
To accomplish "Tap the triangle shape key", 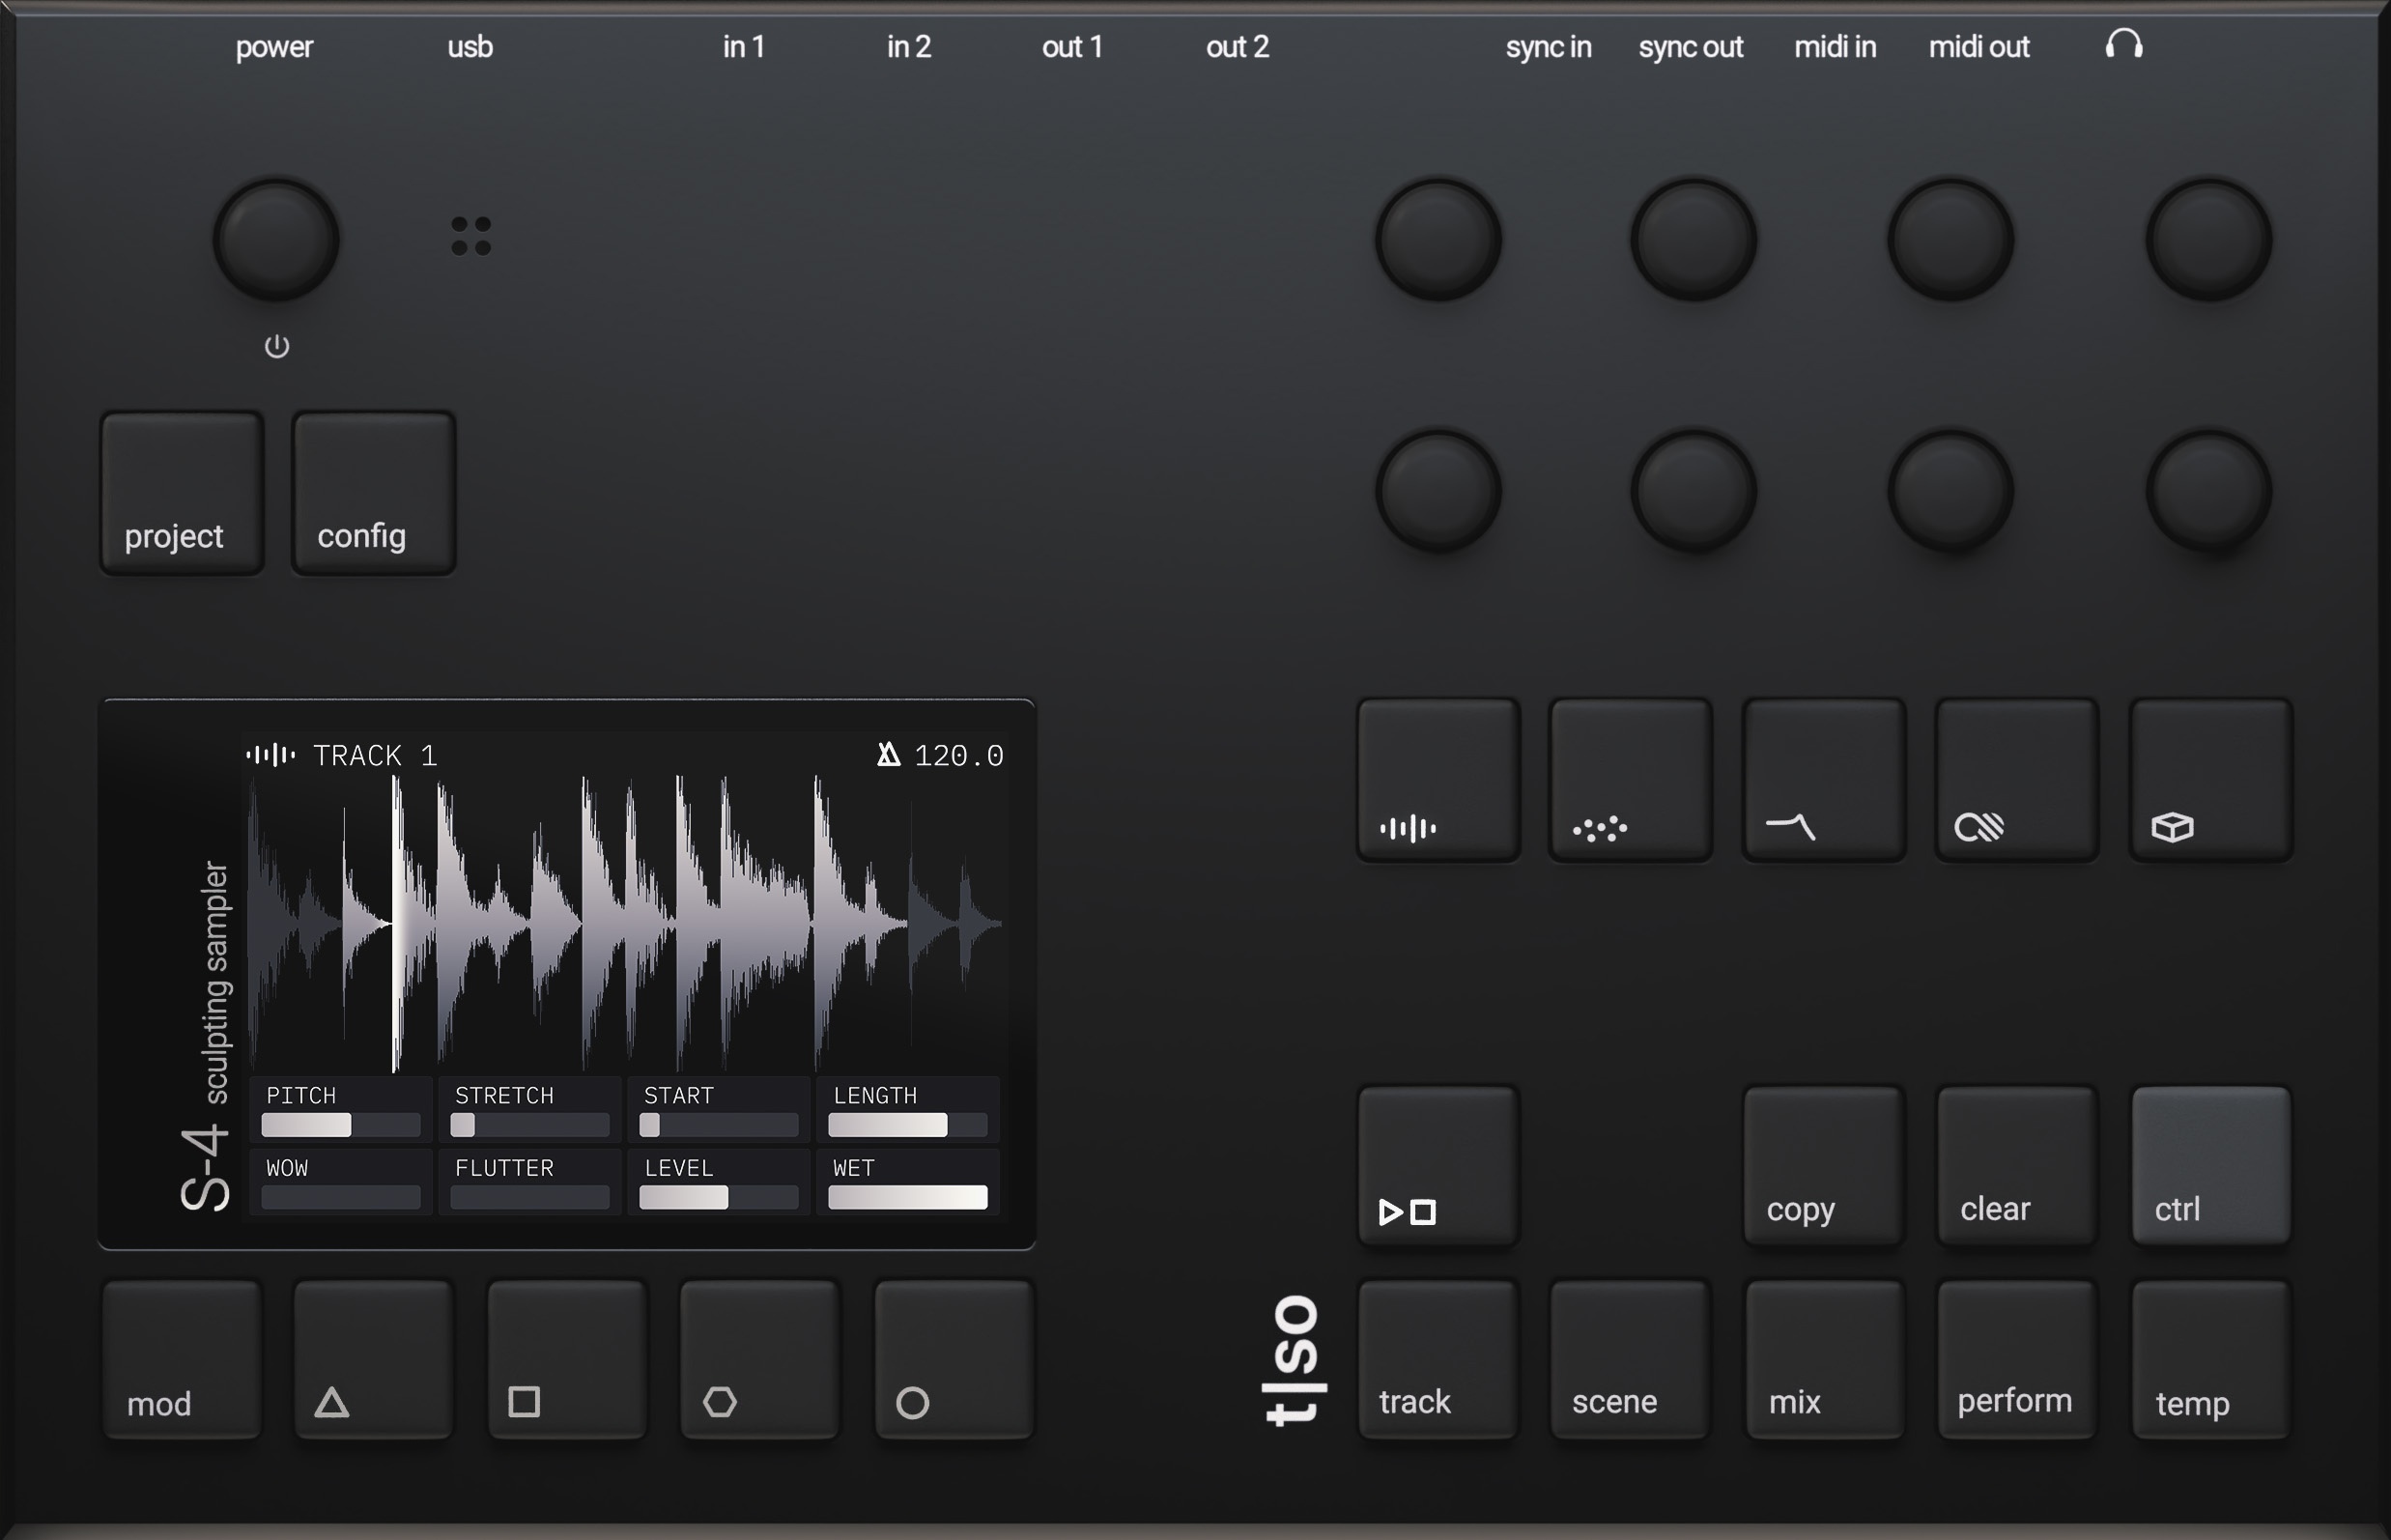I will [x=371, y=1362].
